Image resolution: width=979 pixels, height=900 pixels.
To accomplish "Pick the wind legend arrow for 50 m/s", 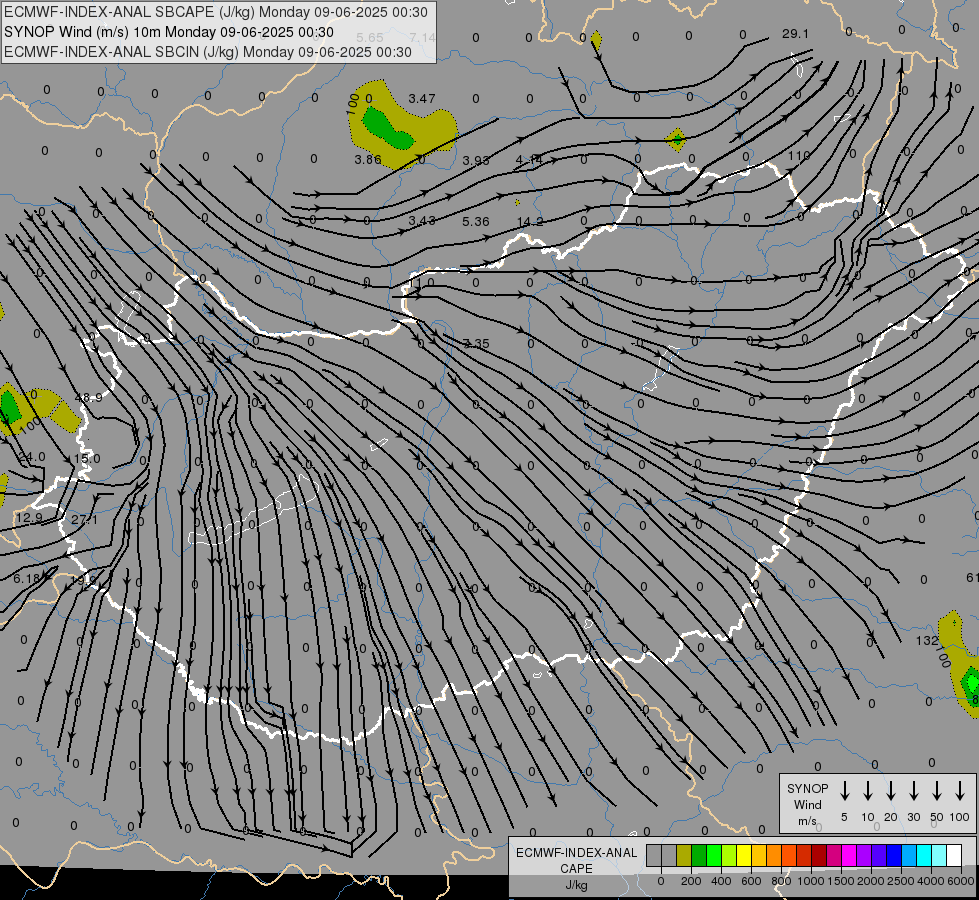I will point(937,791).
